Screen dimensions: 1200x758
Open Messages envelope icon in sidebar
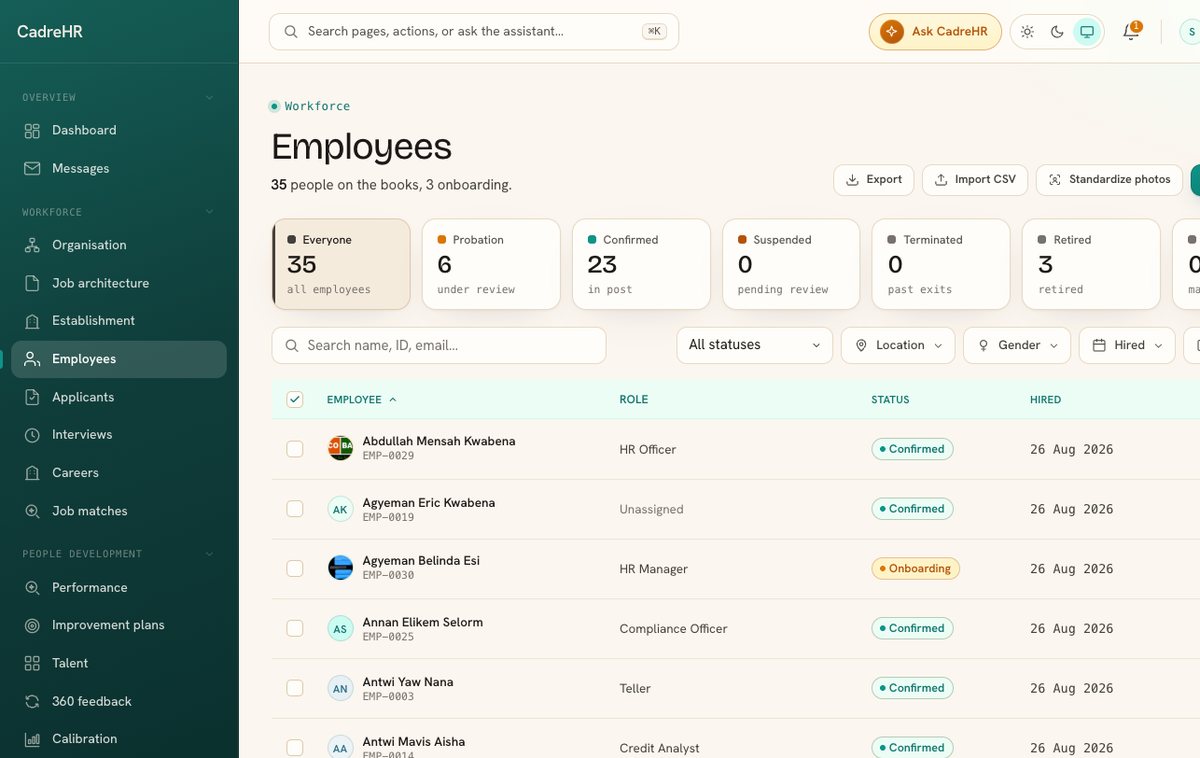coord(32,168)
